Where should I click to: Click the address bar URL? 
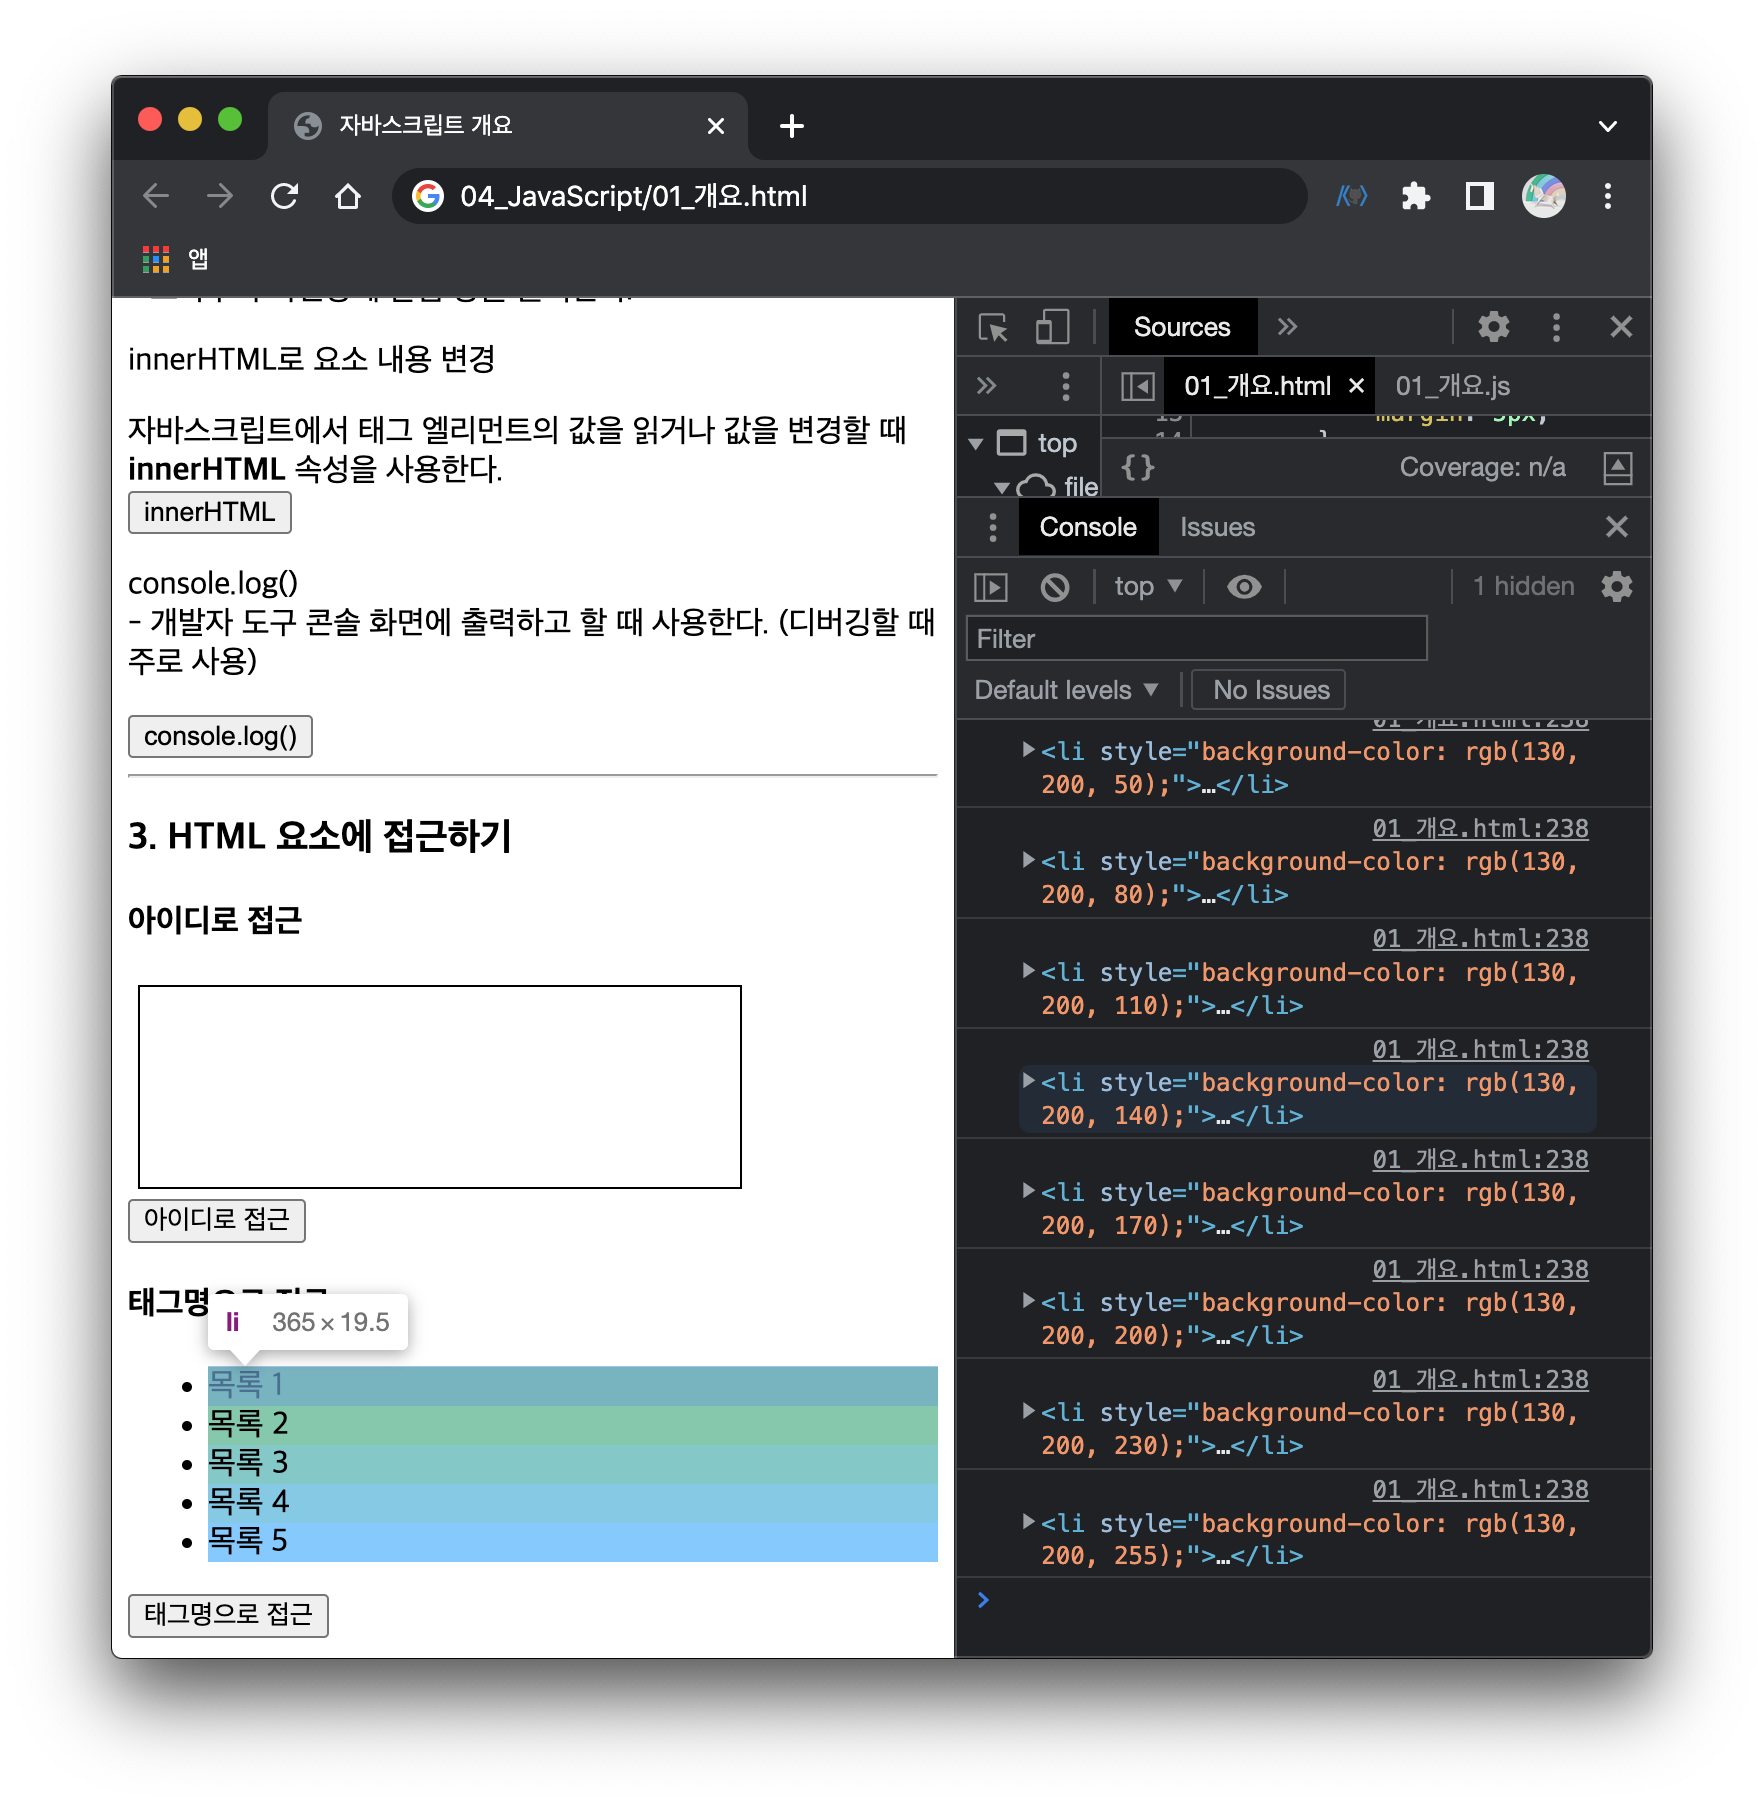coord(633,196)
